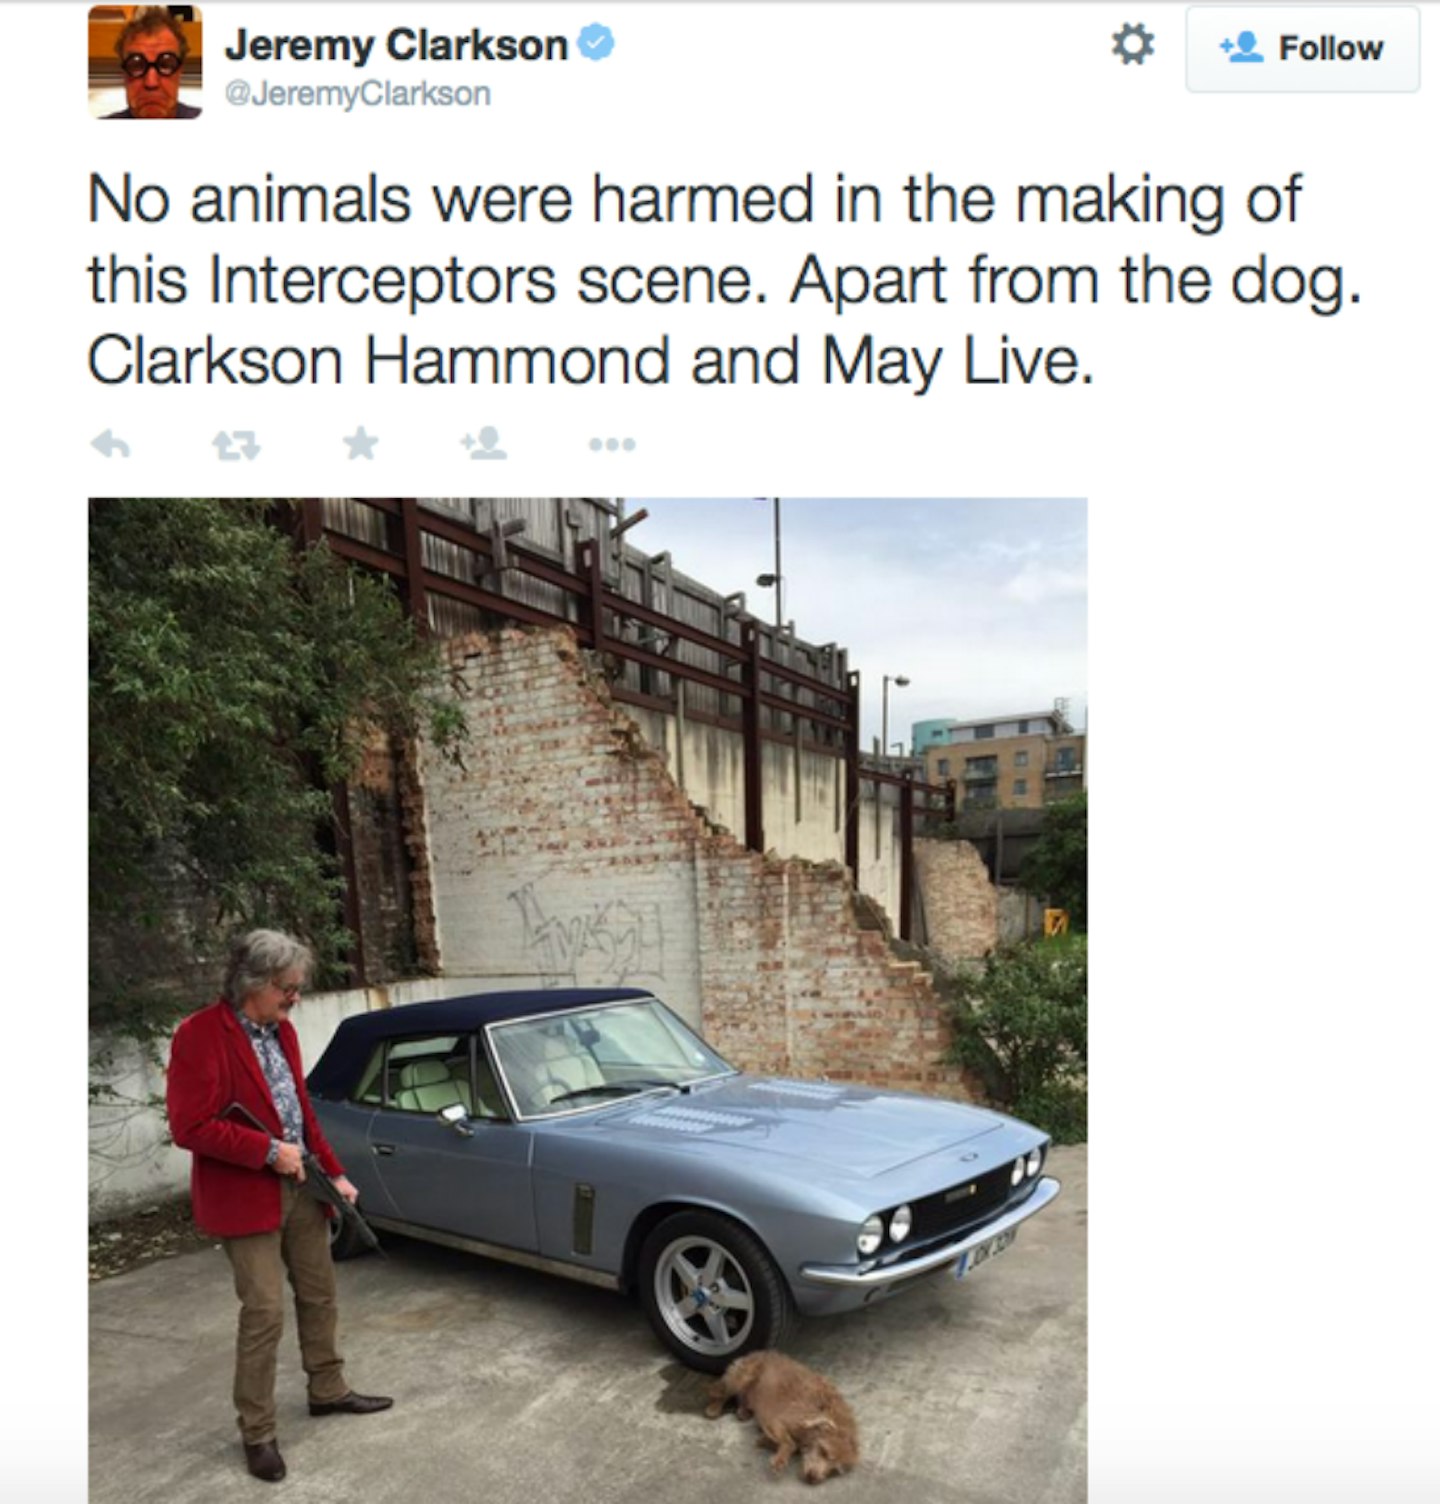Click the car's front license plate
The height and width of the screenshot is (1504, 1440).
tap(988, 1251)
